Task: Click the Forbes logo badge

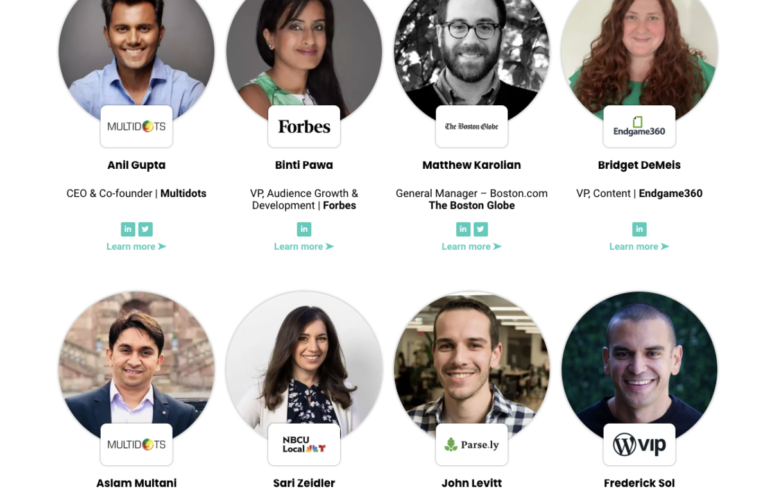Action: pyautogui.click(x=304, y=126)
